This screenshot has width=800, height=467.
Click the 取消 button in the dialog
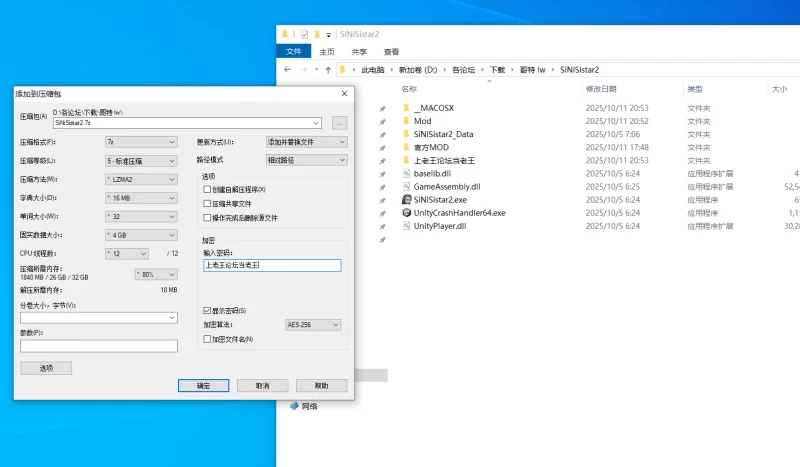click(x=262, y=385)
